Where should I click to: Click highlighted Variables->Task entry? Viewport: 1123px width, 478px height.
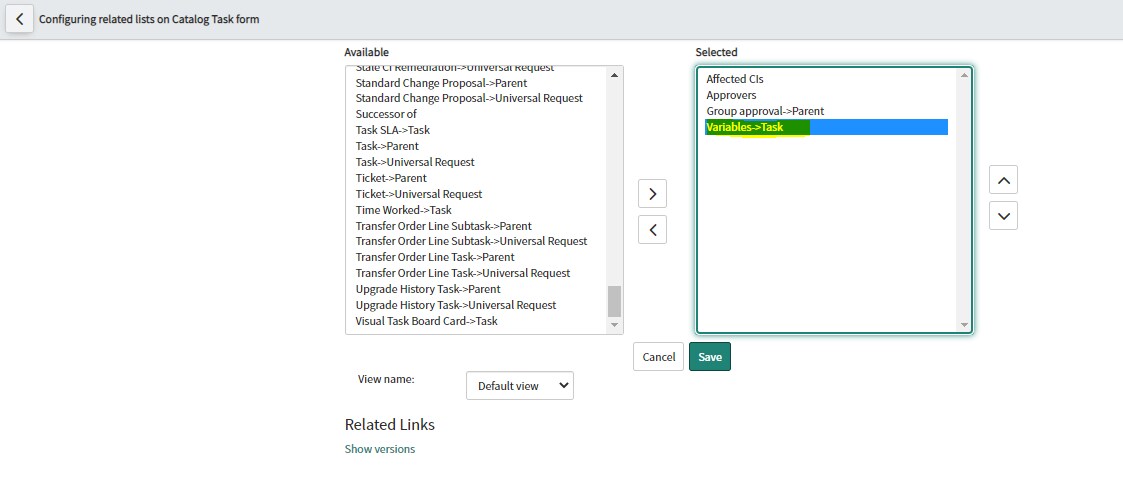tap(745, 127)
